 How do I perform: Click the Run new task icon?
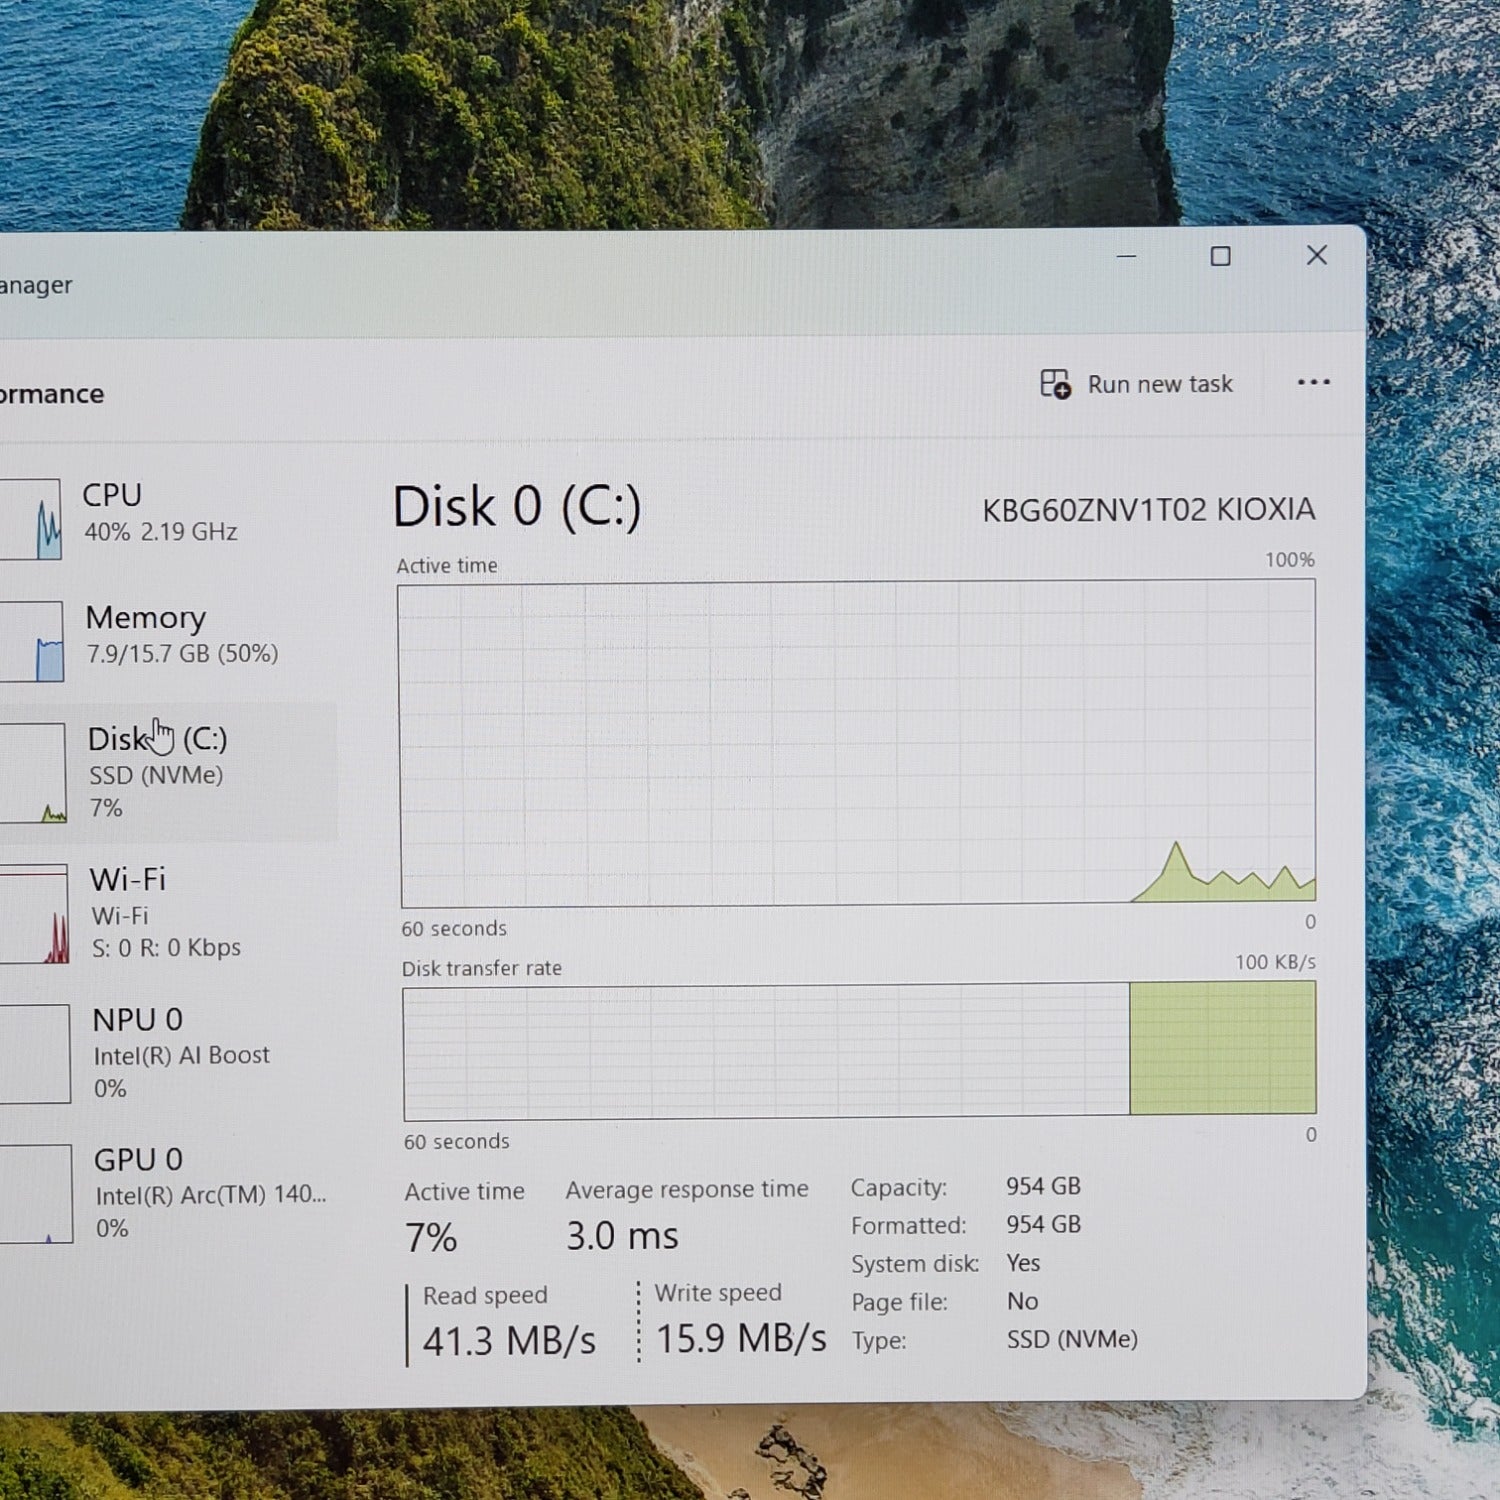click(x=1053, y=383)
